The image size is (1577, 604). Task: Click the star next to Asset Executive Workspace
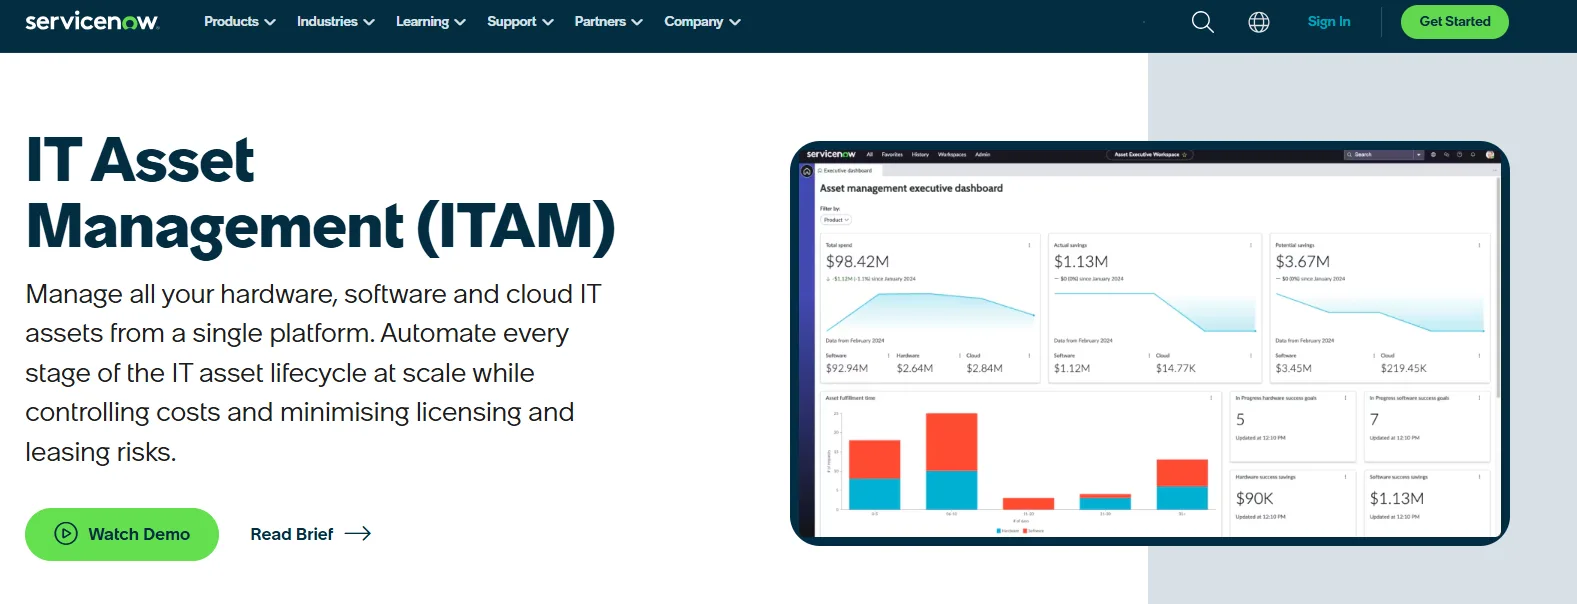click(1184, 155)
